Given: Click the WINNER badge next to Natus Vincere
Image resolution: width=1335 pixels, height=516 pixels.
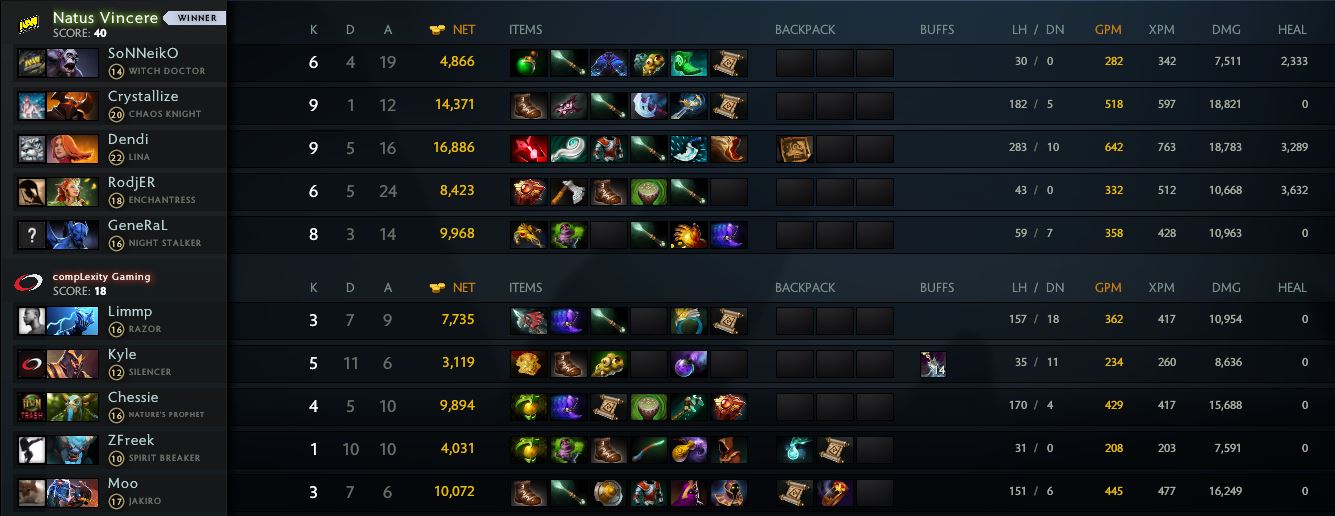Looking at the screenshot, I should coord(195,18).
